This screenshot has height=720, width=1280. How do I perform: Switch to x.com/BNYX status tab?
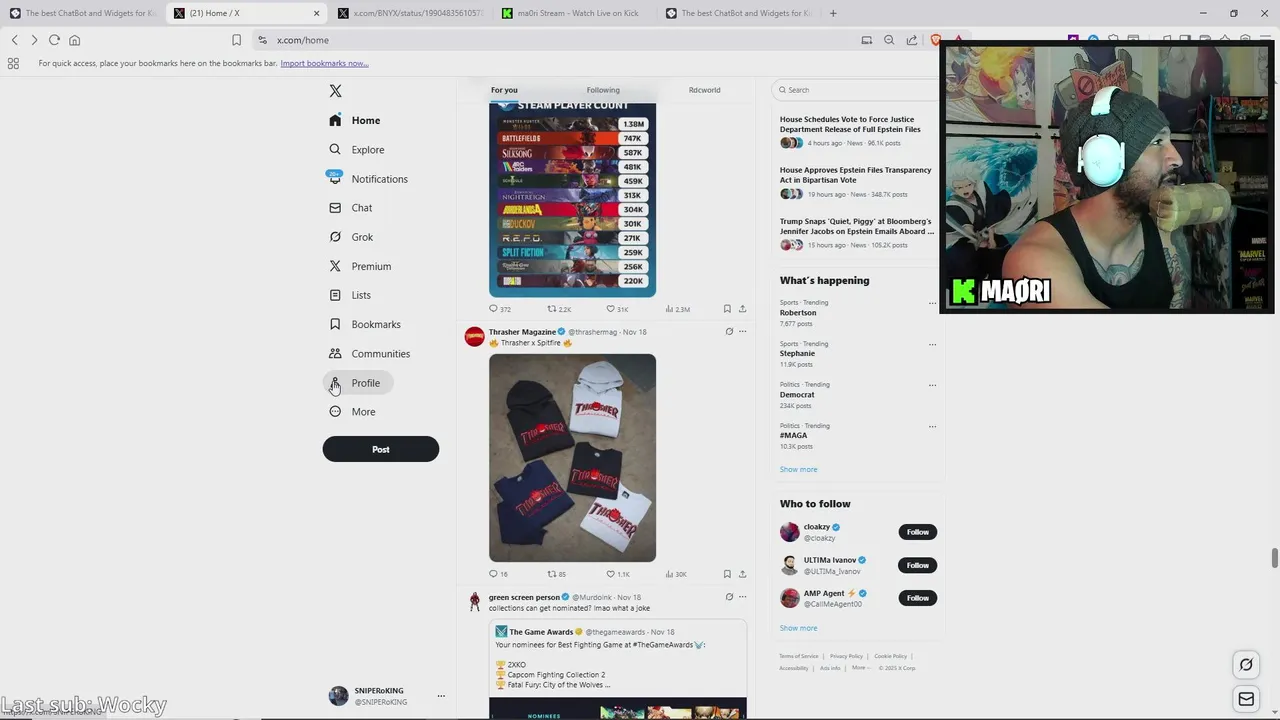410,13
